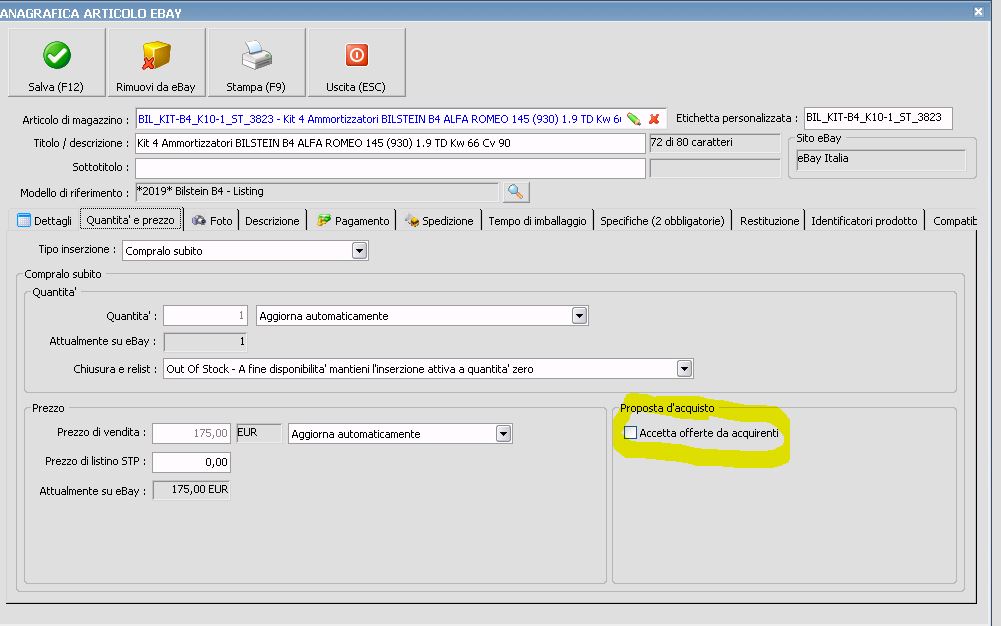Viewport: 1001px width, 626px height.
Task: Click the Articolo di magazzino field text
Action: (379, 119)
